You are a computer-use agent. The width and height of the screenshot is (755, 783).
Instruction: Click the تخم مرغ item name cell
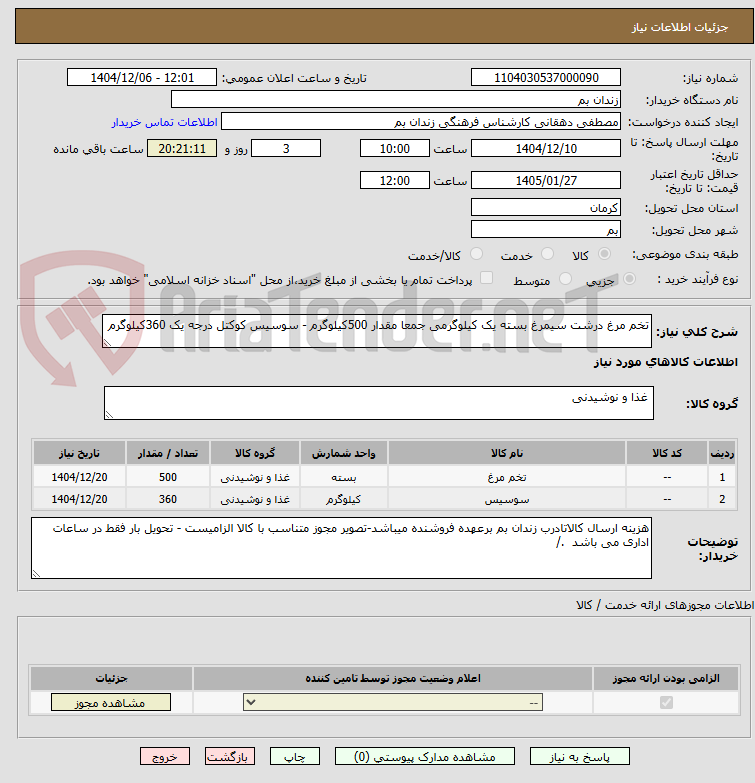click(507, 477)
